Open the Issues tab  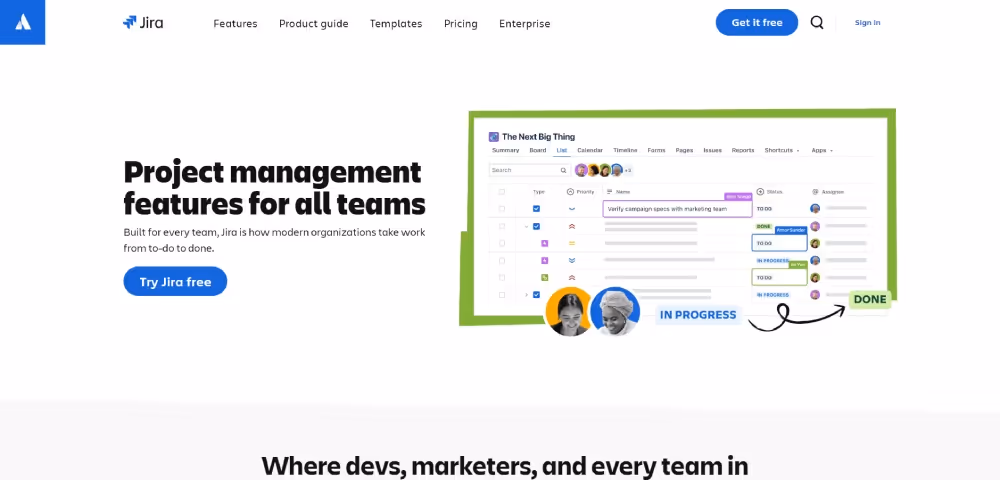pos(712,150)
